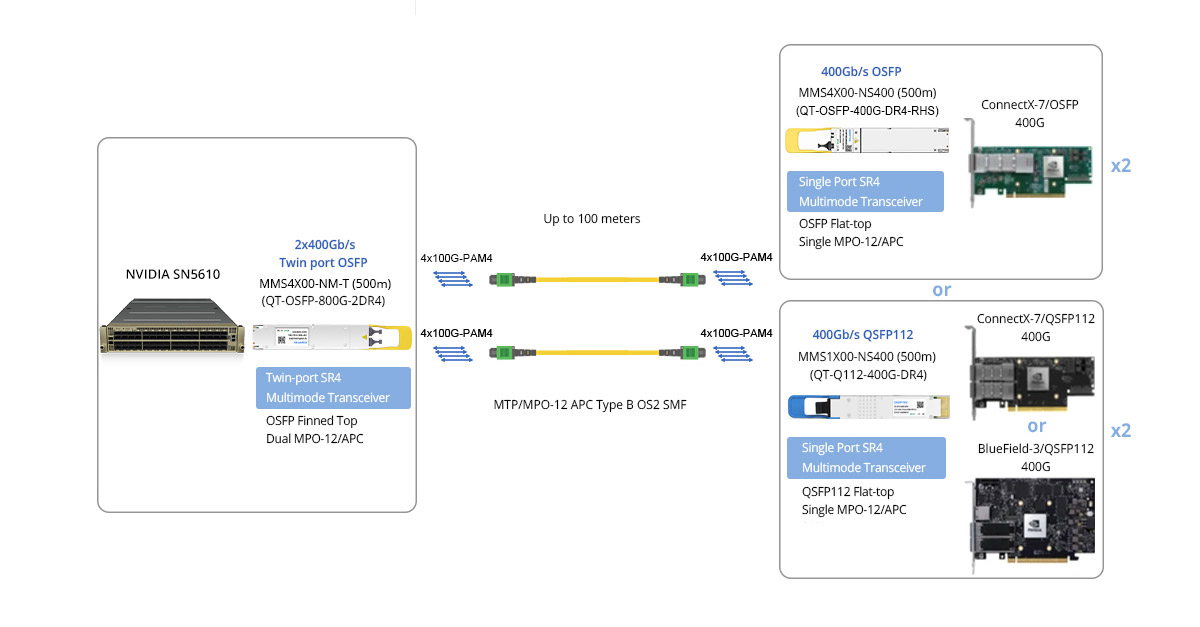Click the blue signal arrows beside upper-left 4x100G-PAM4
This screenshot has height=627, width=1200.
(x=454, y=279)
